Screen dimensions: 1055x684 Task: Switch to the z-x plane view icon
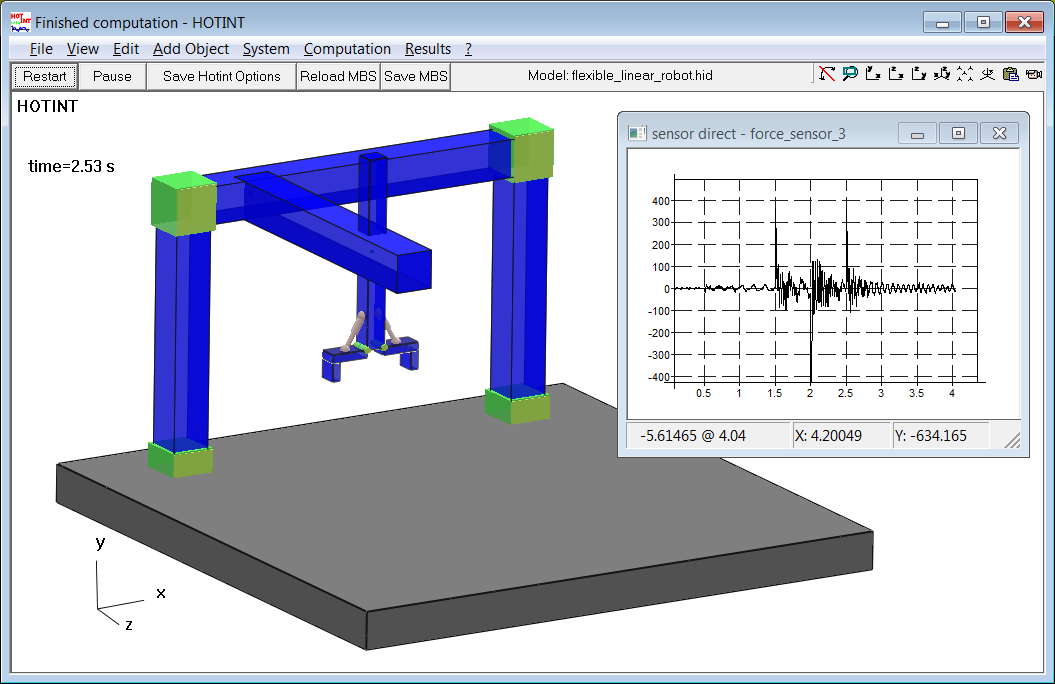tap(896, 74)
